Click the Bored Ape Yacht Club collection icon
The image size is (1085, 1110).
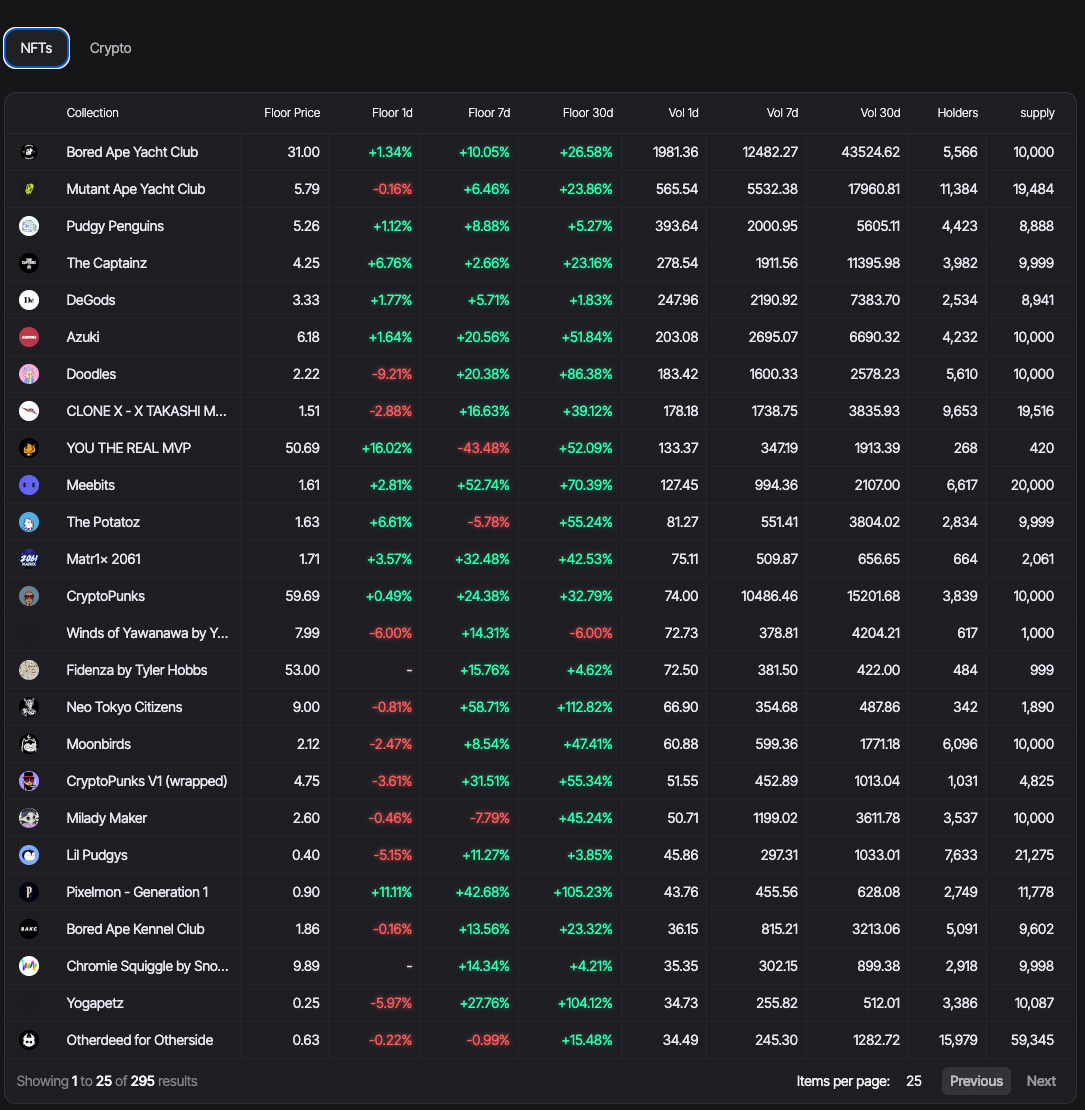tap(29, 152)
